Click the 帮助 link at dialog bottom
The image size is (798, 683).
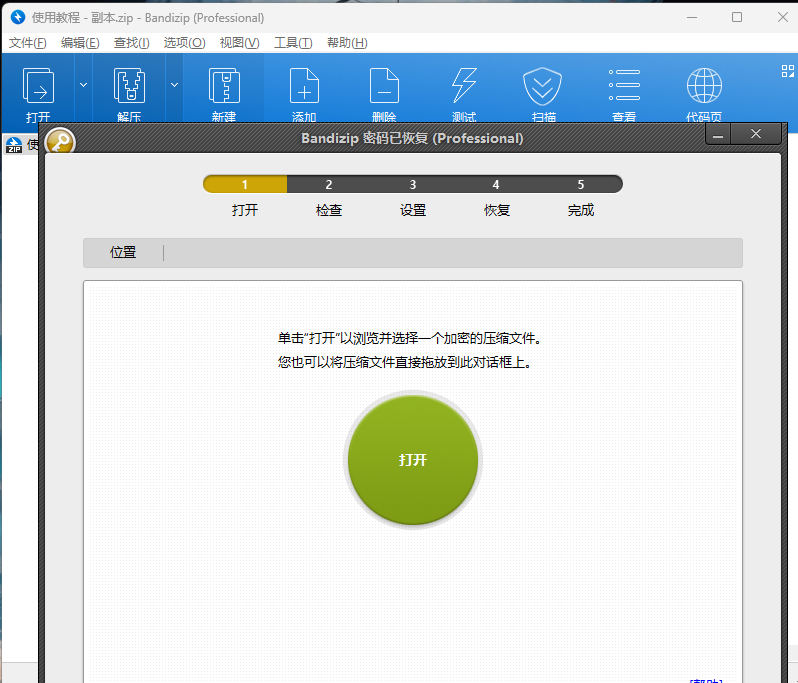(x=706, y=680)
